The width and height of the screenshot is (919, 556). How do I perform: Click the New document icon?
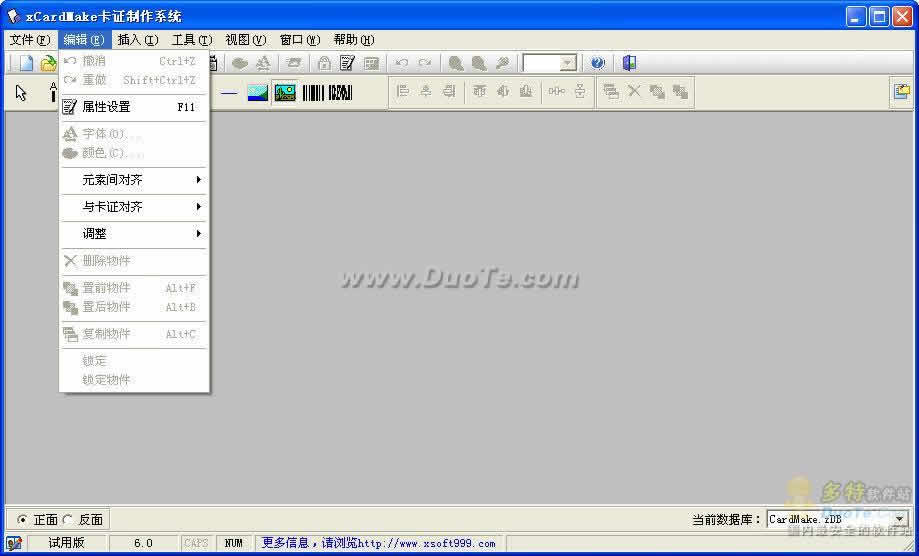click(26, 63)
